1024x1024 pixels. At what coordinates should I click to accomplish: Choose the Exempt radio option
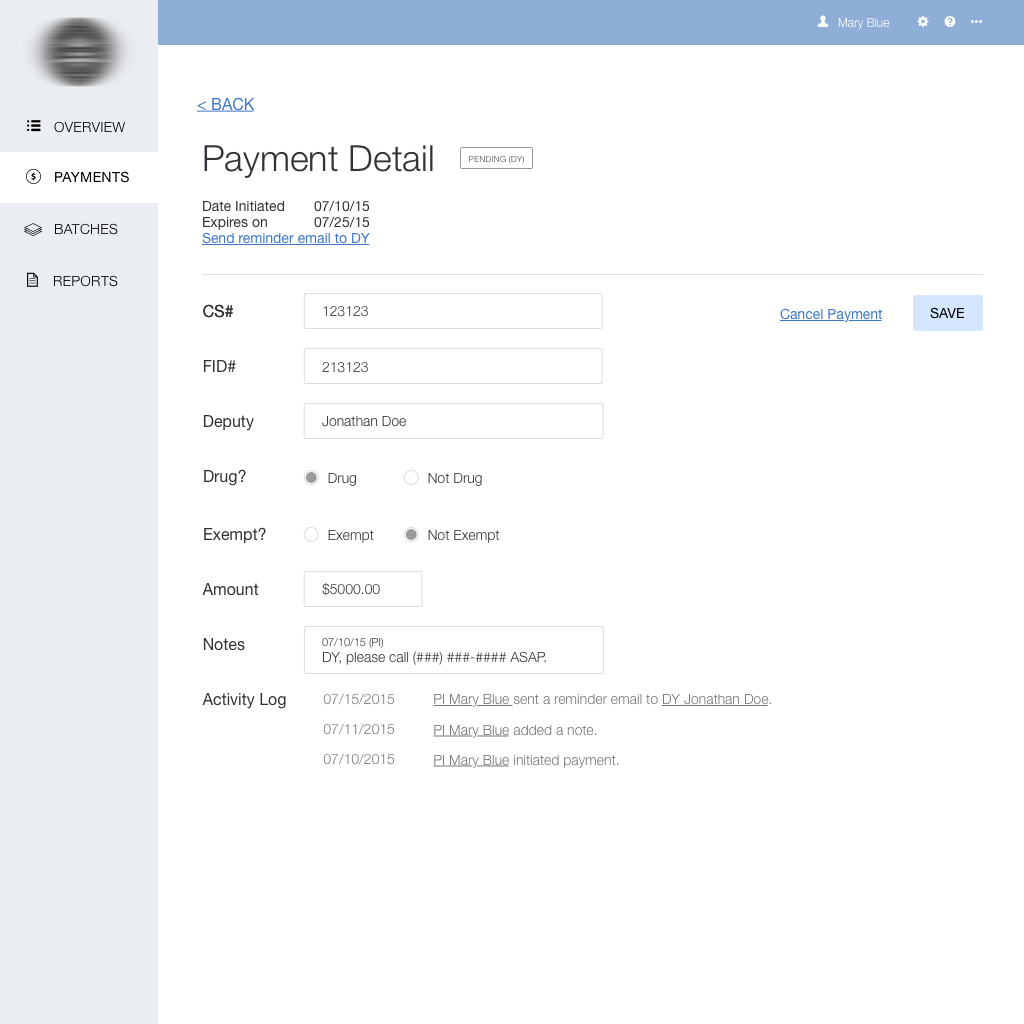click(x=312, y=535)
